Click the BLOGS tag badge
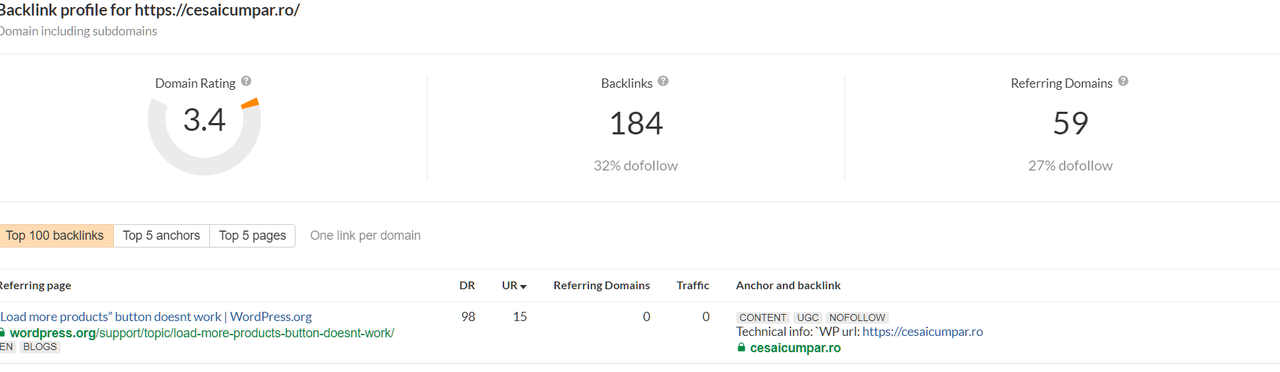The height and width of the screenshot is (372, 1280). [40, 347]
